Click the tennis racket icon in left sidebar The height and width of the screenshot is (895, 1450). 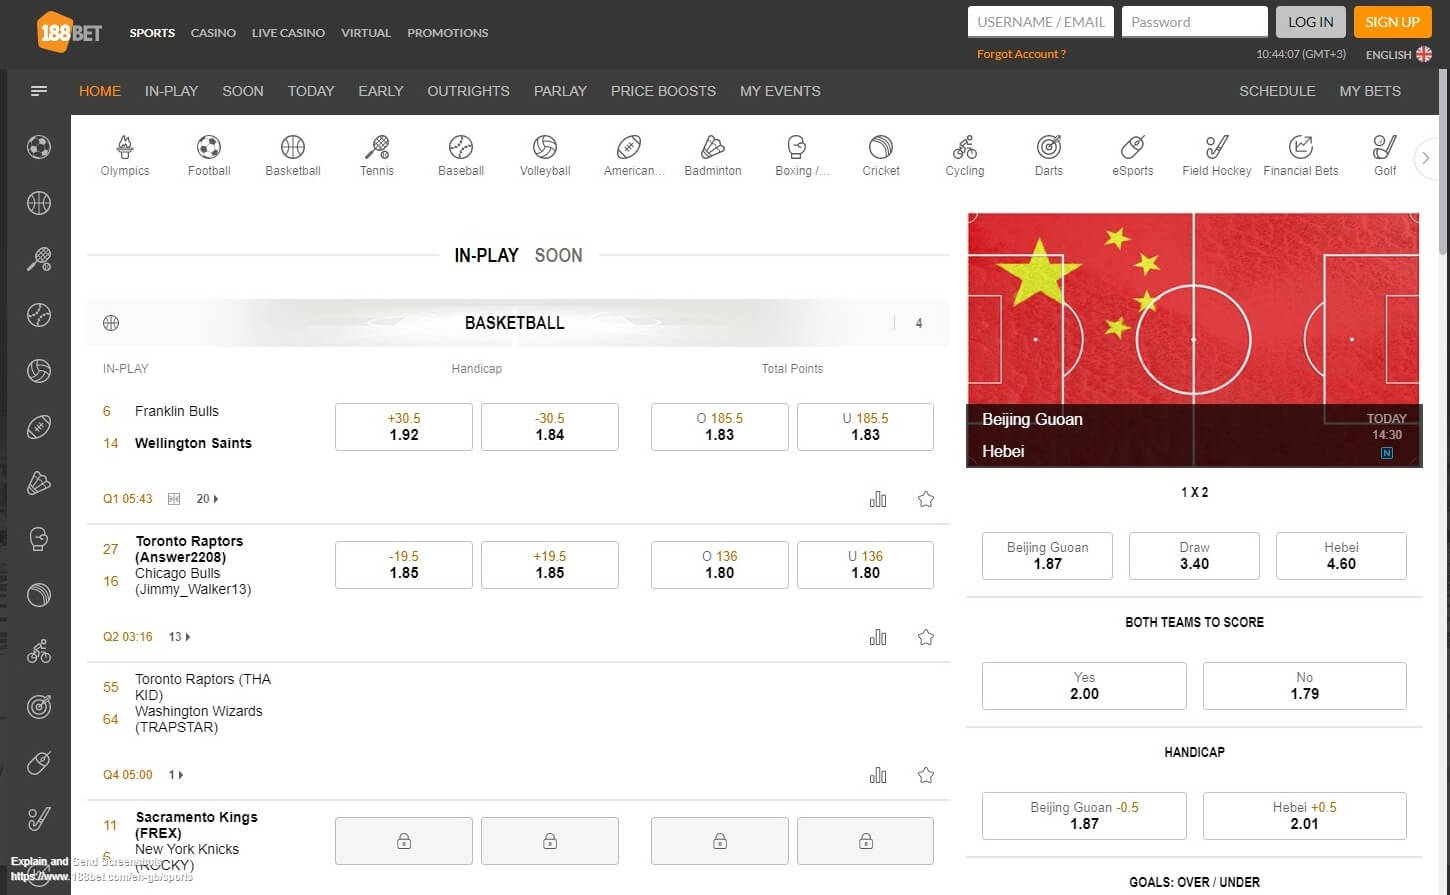pyautogui.click(x=39, y=259)
